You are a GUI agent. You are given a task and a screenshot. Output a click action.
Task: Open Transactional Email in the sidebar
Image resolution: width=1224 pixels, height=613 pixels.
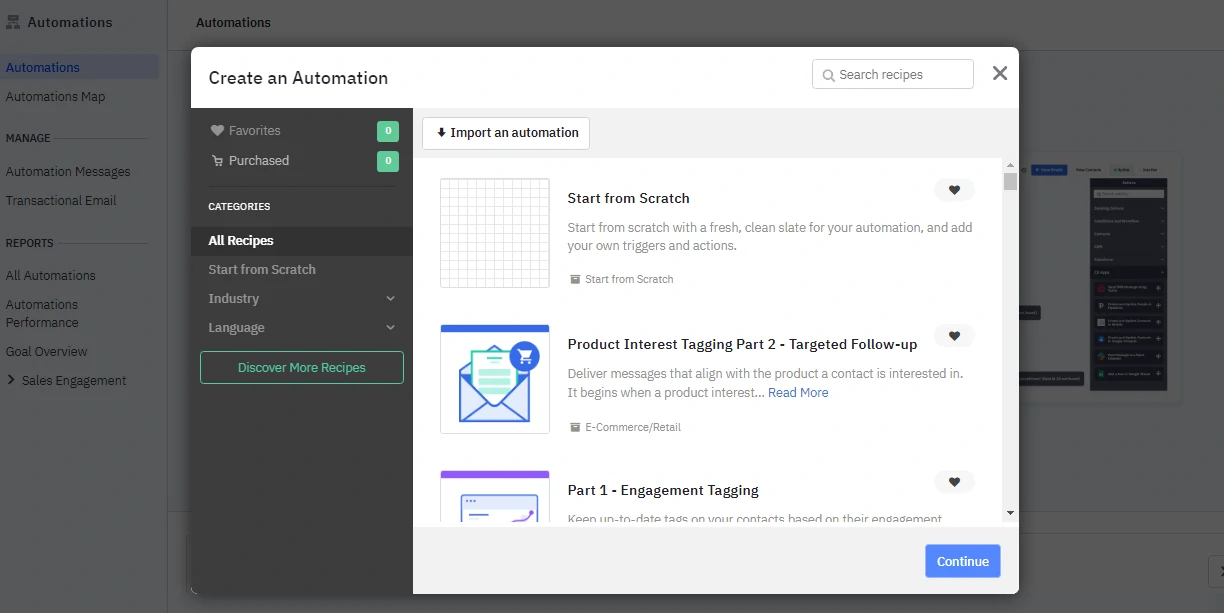pyautogui.click(x=61, y=201)
